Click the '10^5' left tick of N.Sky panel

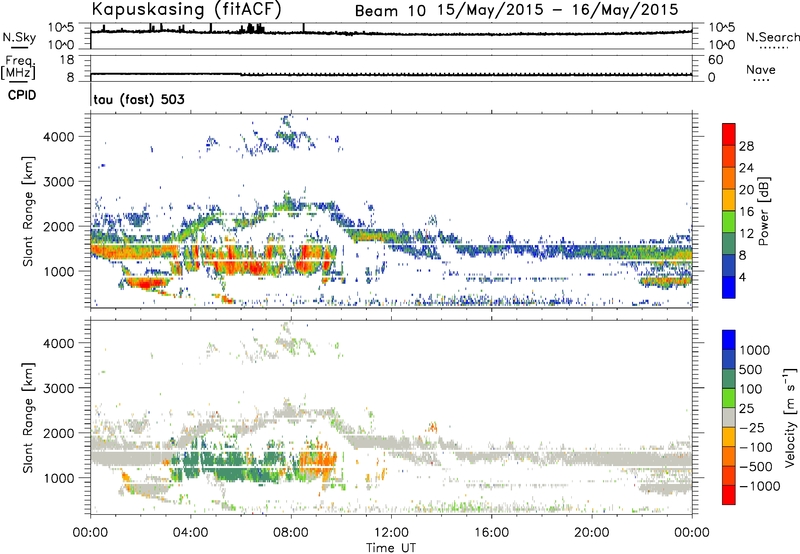61,27
